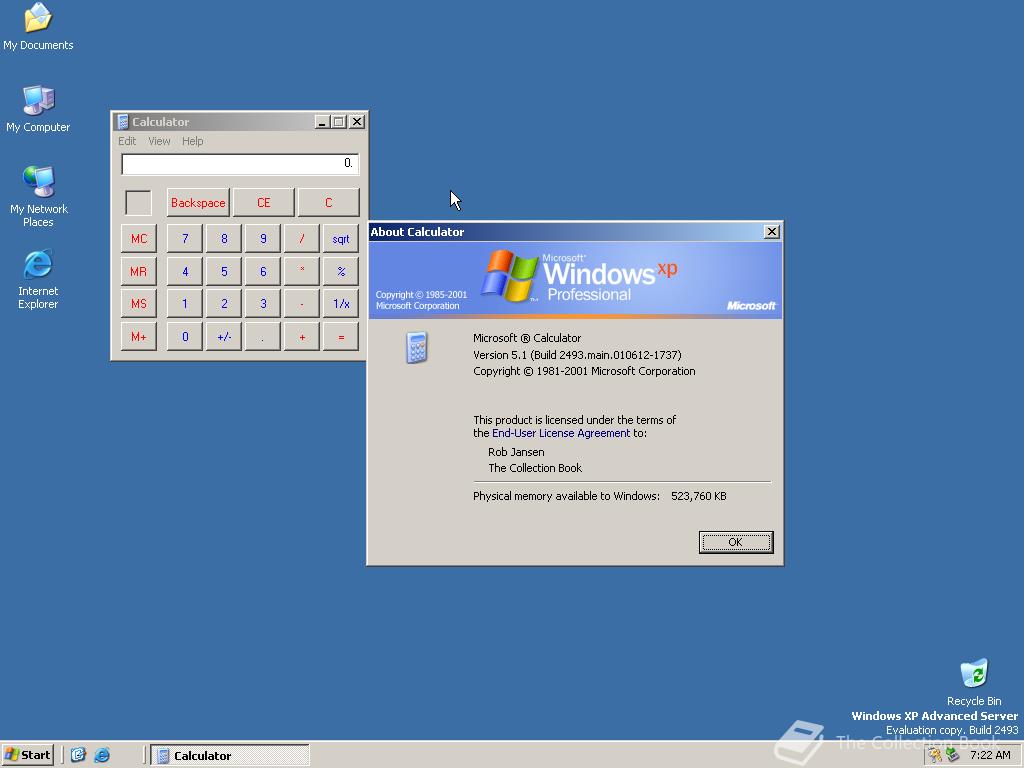Click the calculator icon in Calculator title bar

point(122,121)
